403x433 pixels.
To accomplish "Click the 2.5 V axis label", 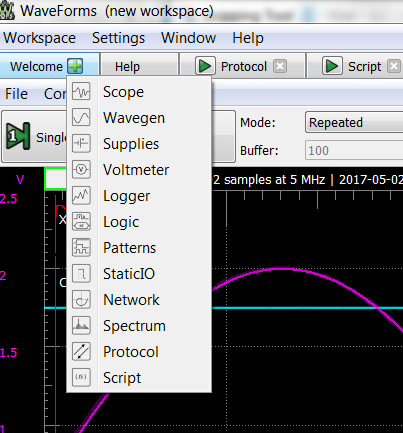I will click(x=8, y=199).
